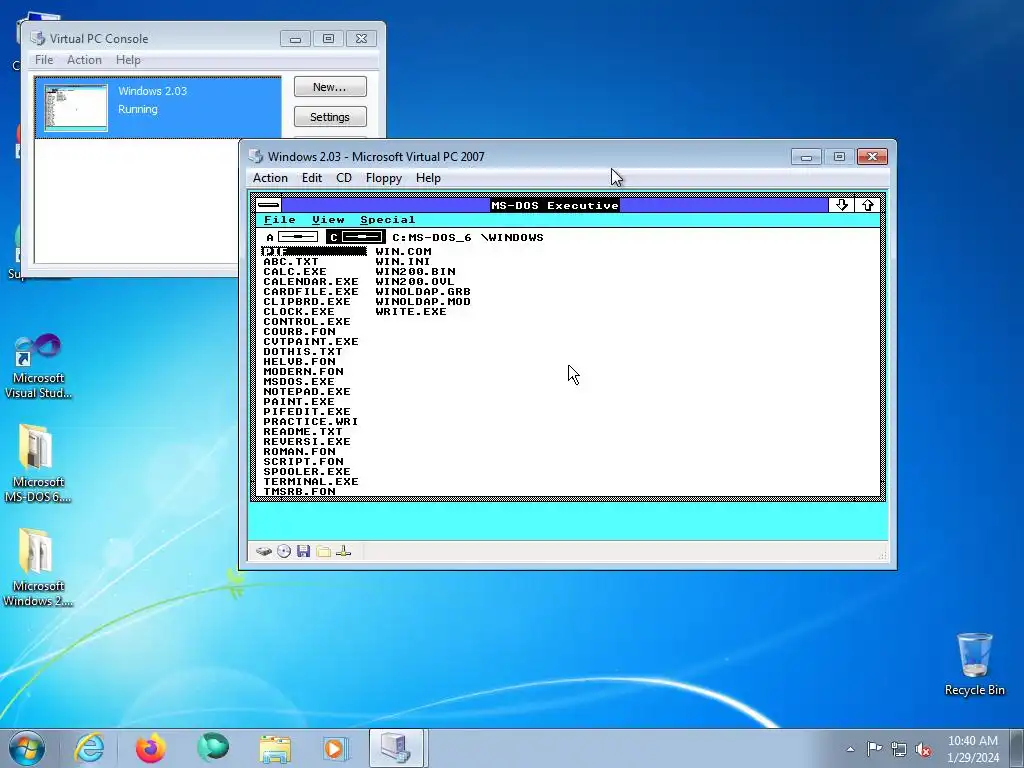Select MSDOS.EXE in the file list
The width and height of the screenshot is (1024, 768).
(298, 381)
